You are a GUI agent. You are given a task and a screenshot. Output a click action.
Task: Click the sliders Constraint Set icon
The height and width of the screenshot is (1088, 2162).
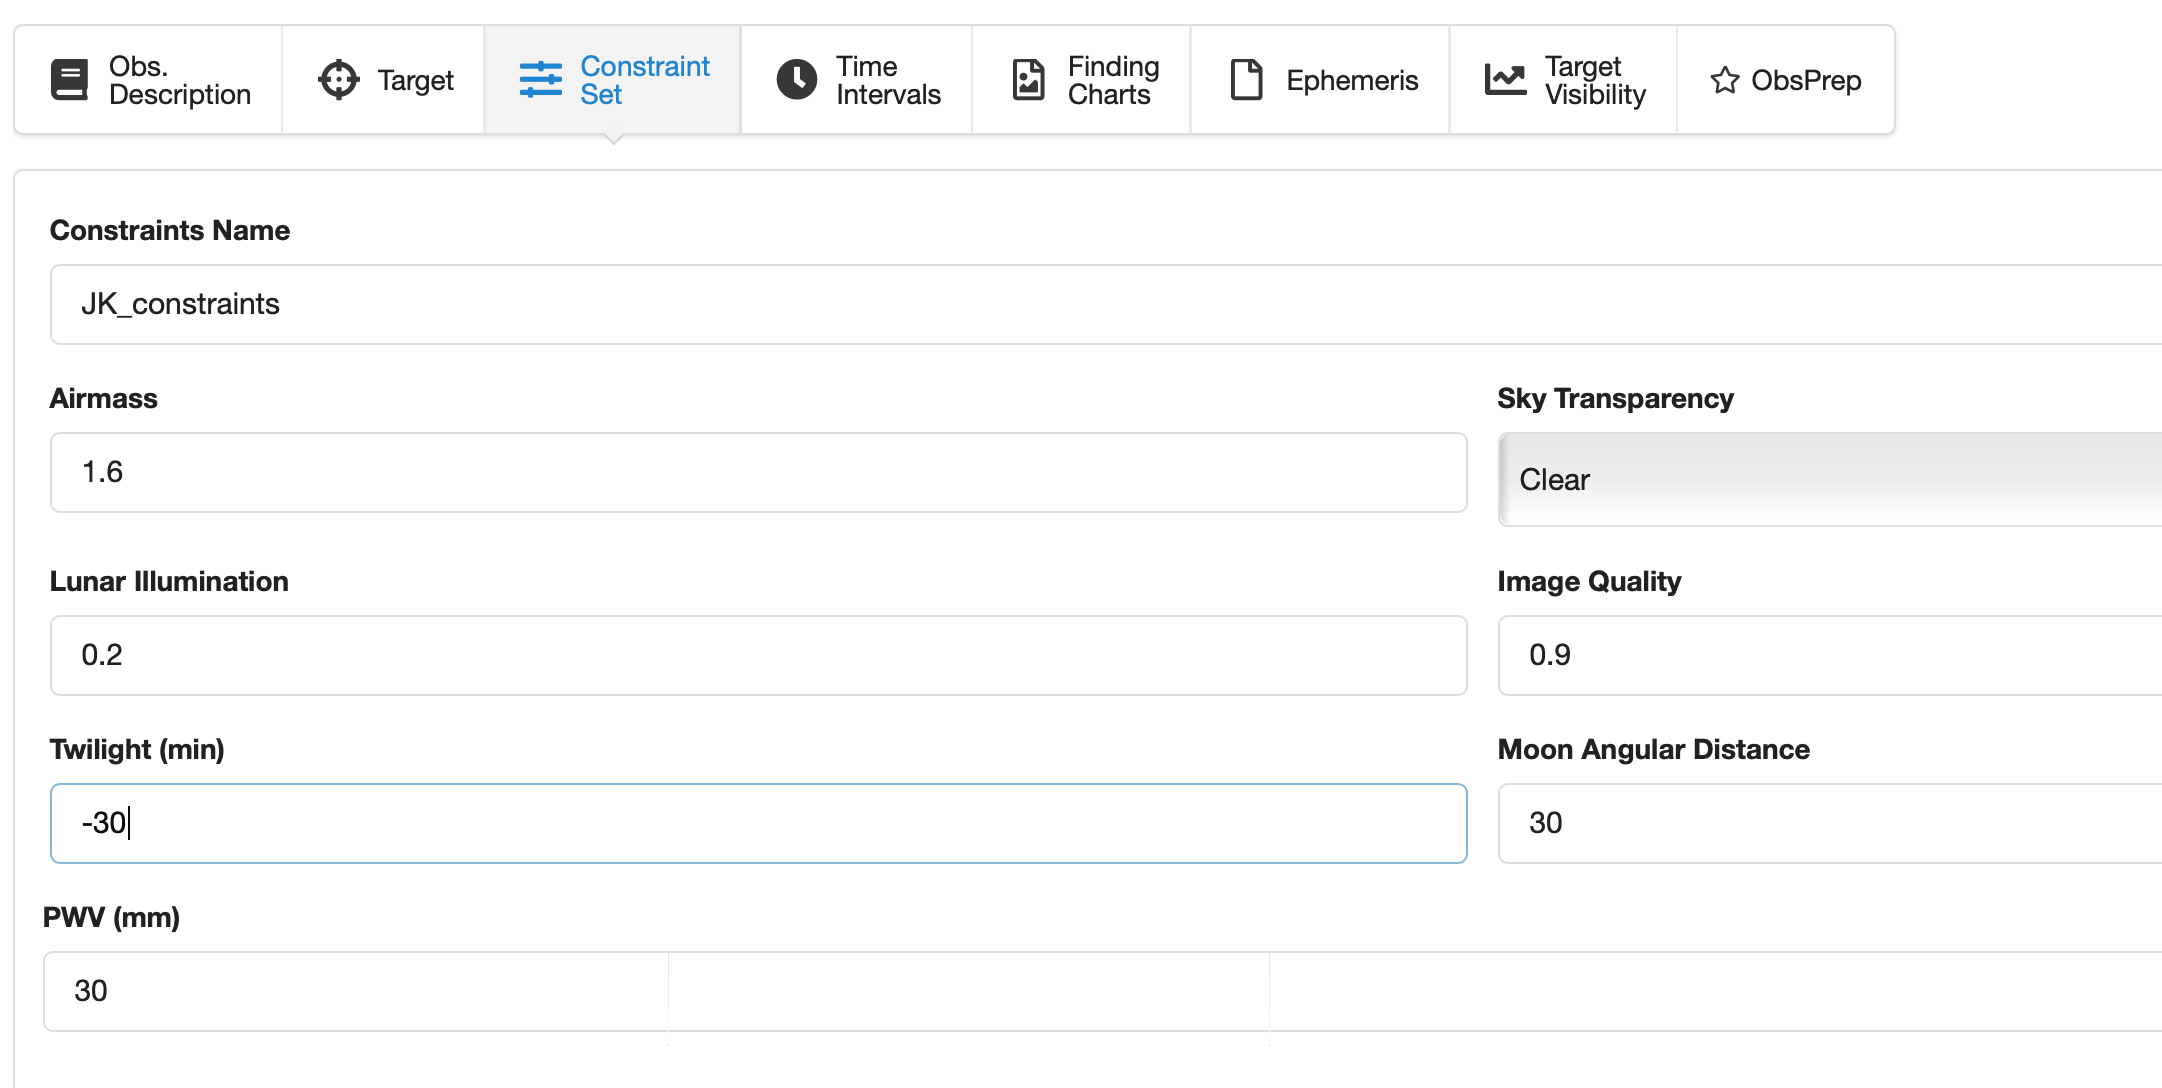[541, 80]
